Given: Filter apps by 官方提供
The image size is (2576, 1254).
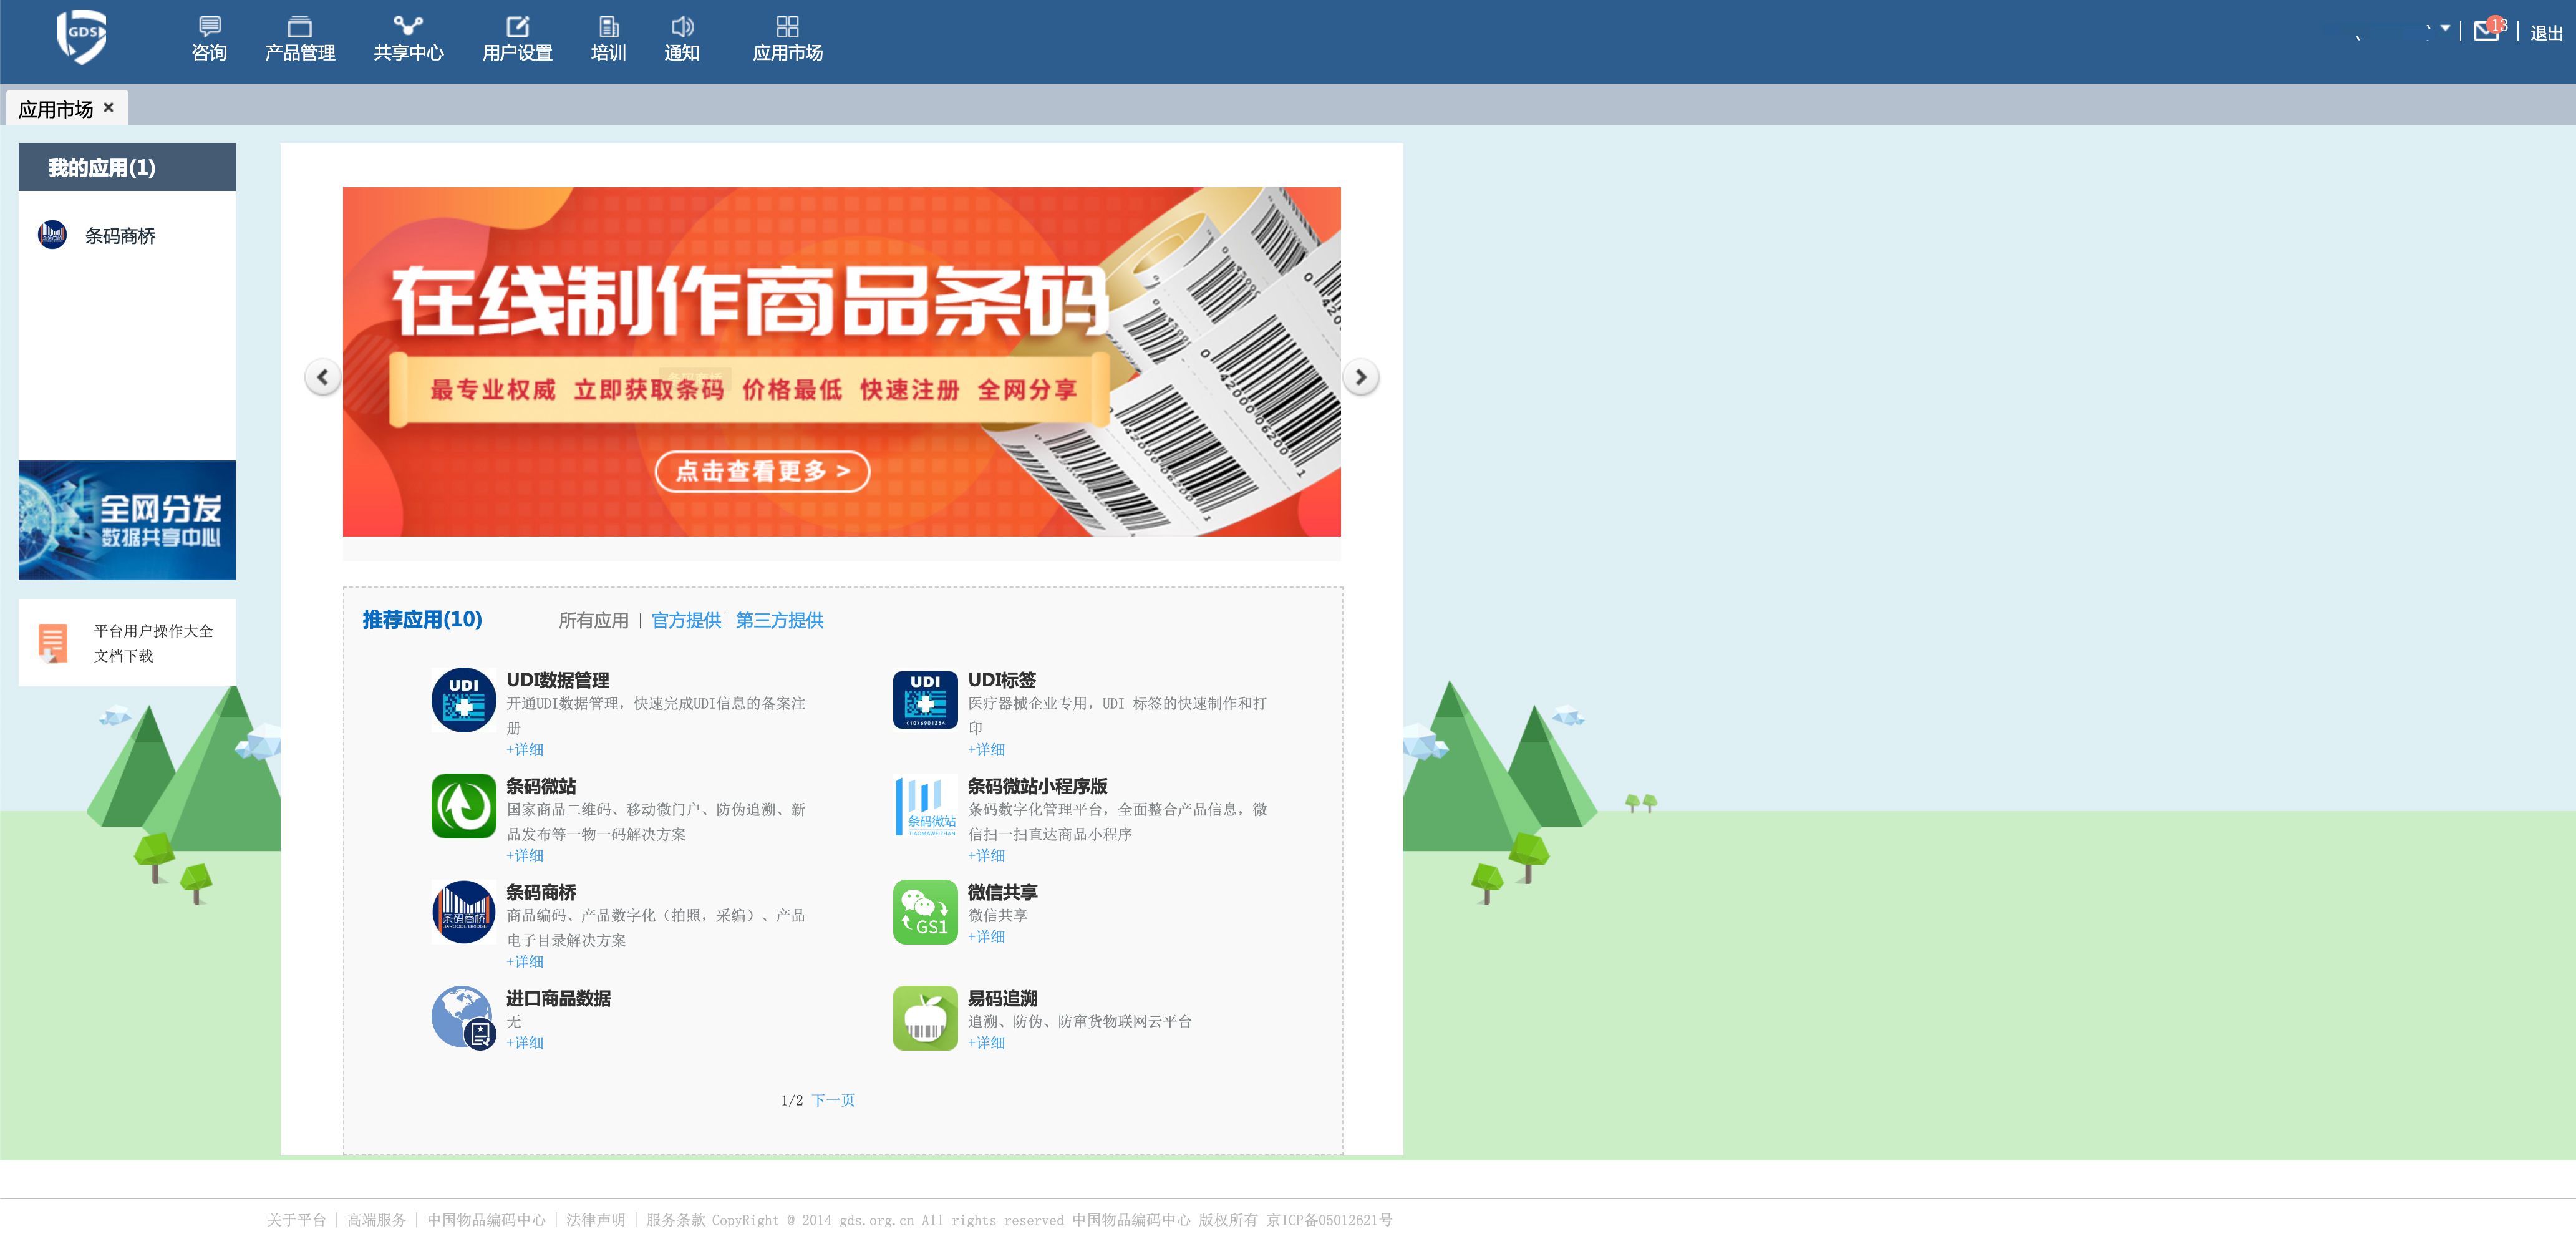Looking at the screenshot, I should tap(686, 620).
